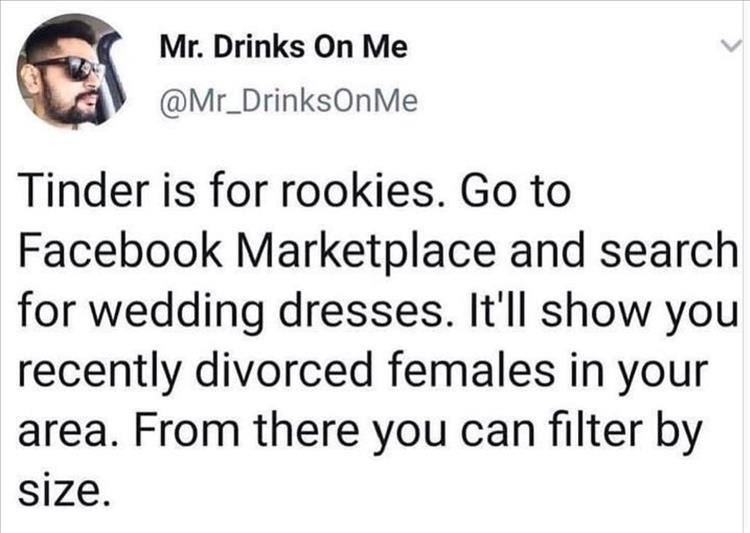
Task: Click the display name Mr. Drinks On Me
Action: click(284, 47)
